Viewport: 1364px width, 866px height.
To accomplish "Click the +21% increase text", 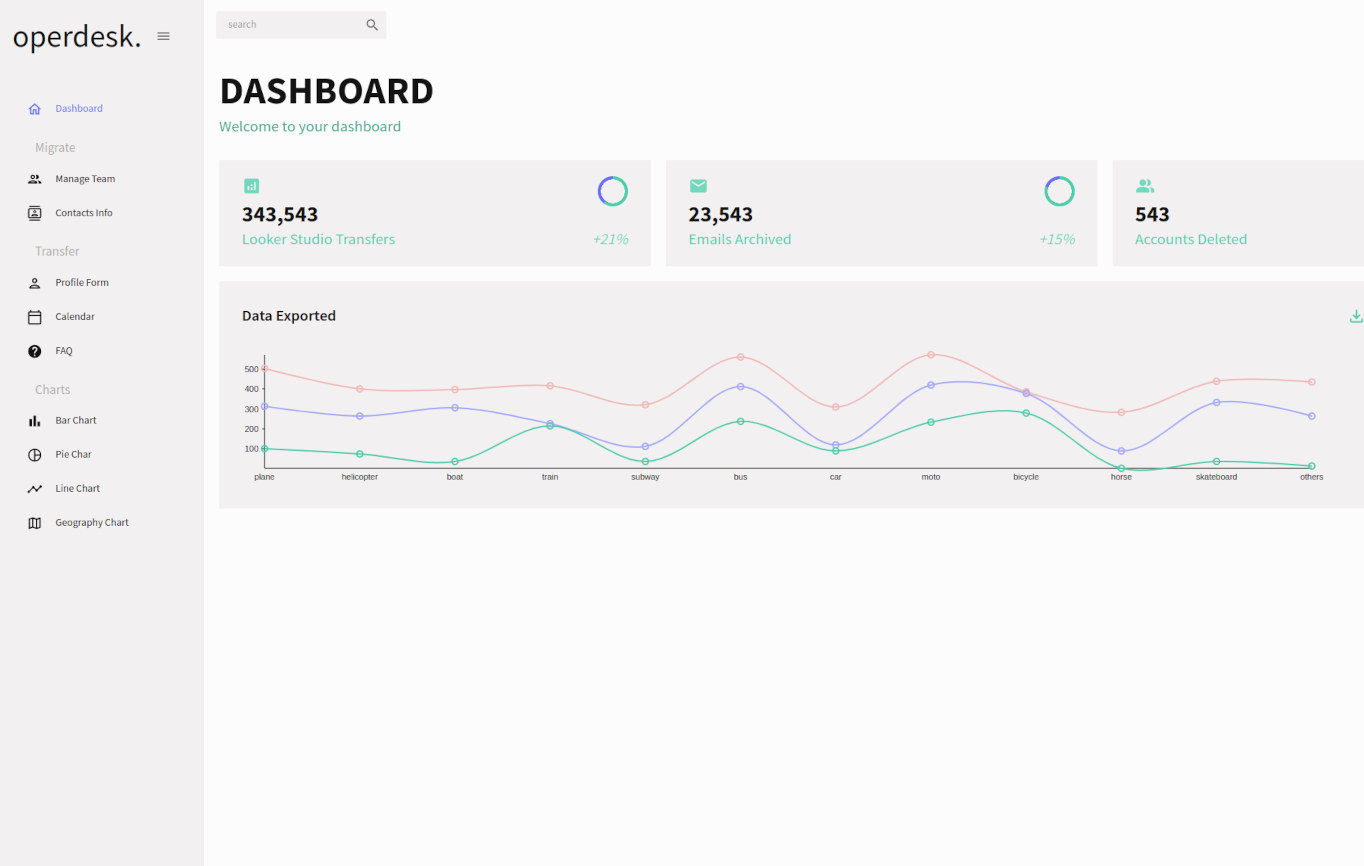I will [x=610, y=239].
